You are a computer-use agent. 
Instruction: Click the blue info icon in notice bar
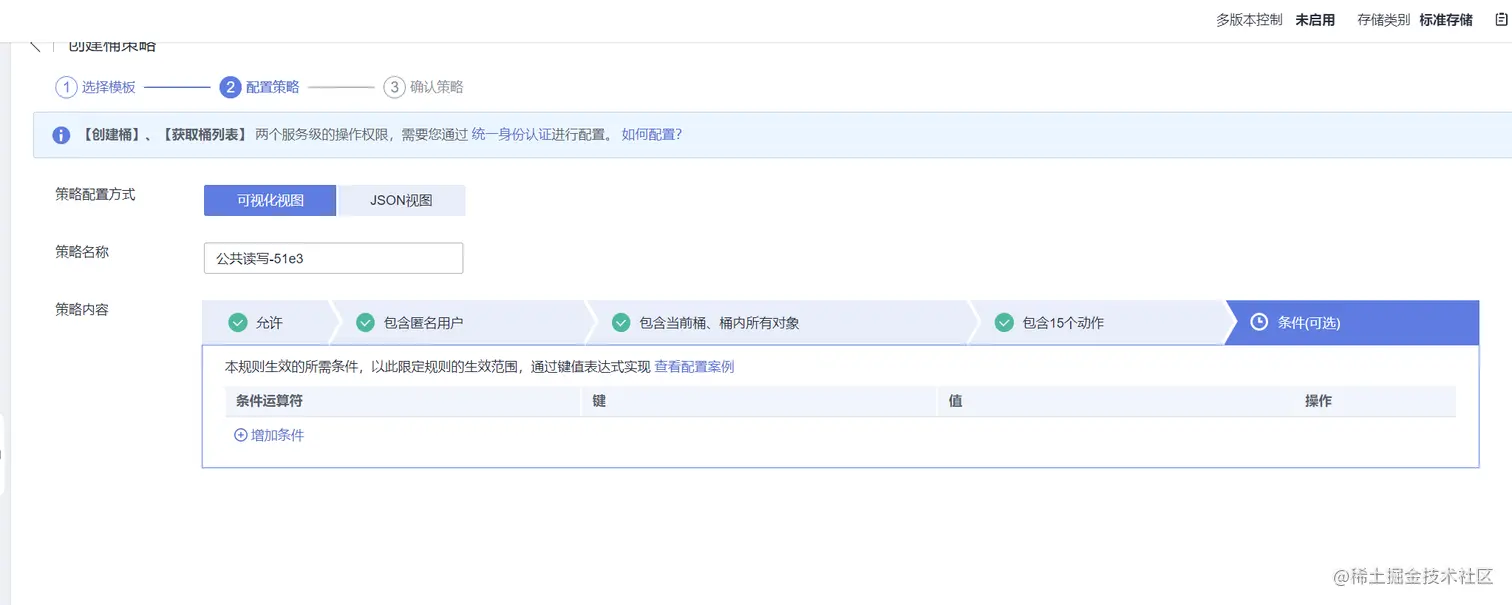pos(61,135)
